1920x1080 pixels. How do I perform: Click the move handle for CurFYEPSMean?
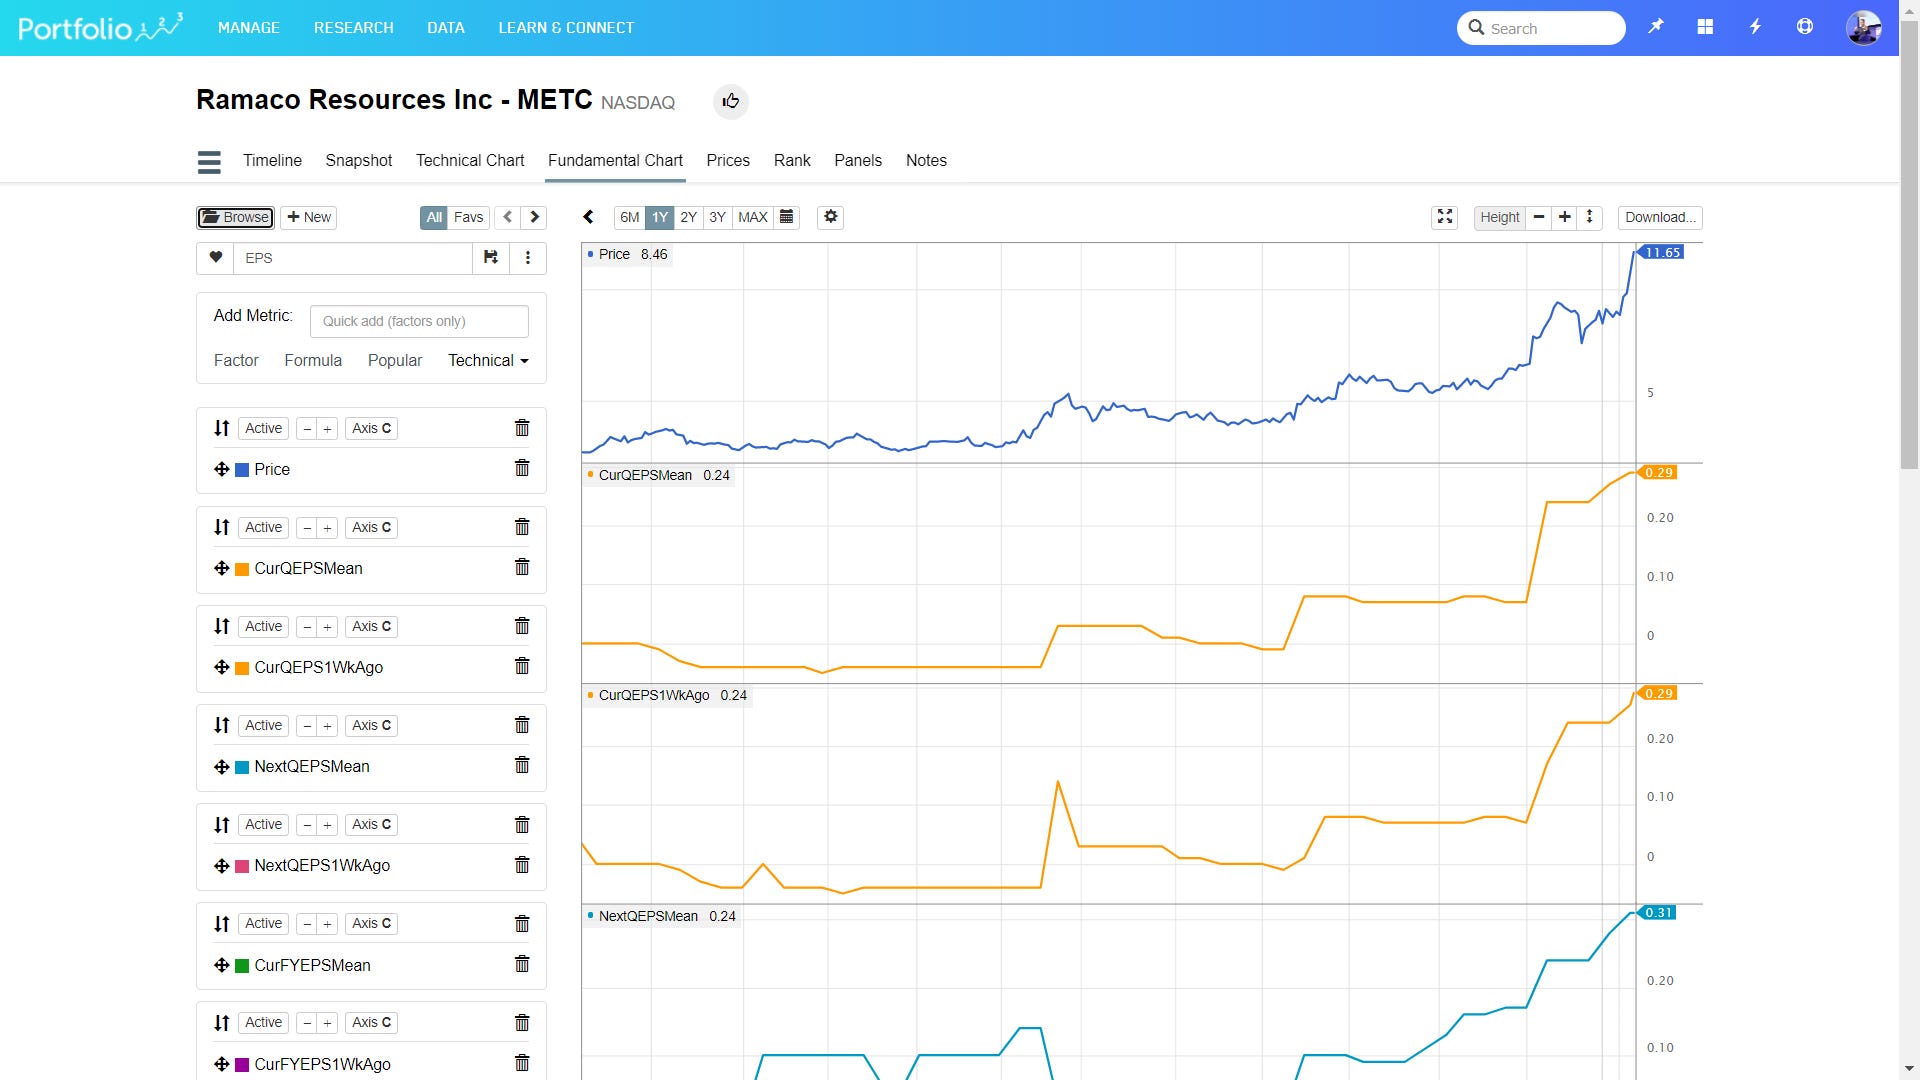(x=222, y=965)
